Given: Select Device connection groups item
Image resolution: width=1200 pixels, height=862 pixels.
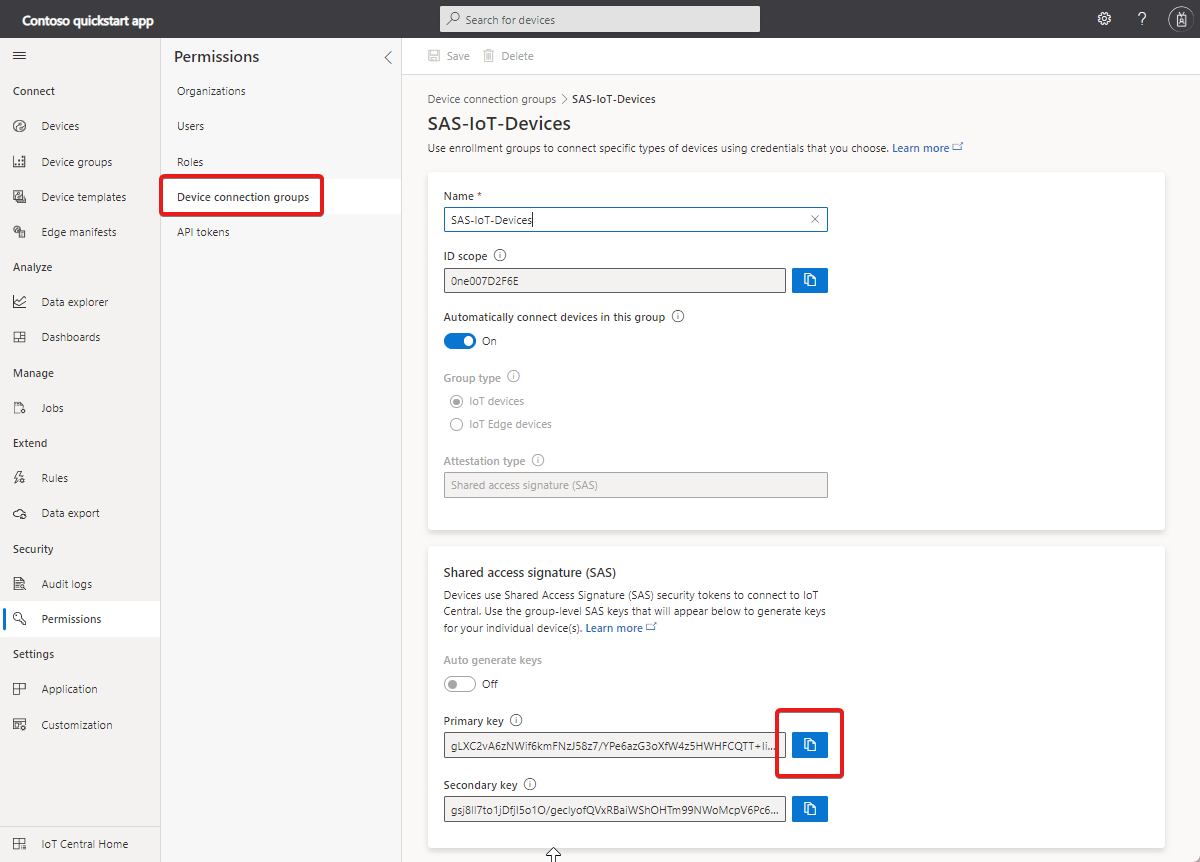Looking at the screenshot, I should pos(281,197).
